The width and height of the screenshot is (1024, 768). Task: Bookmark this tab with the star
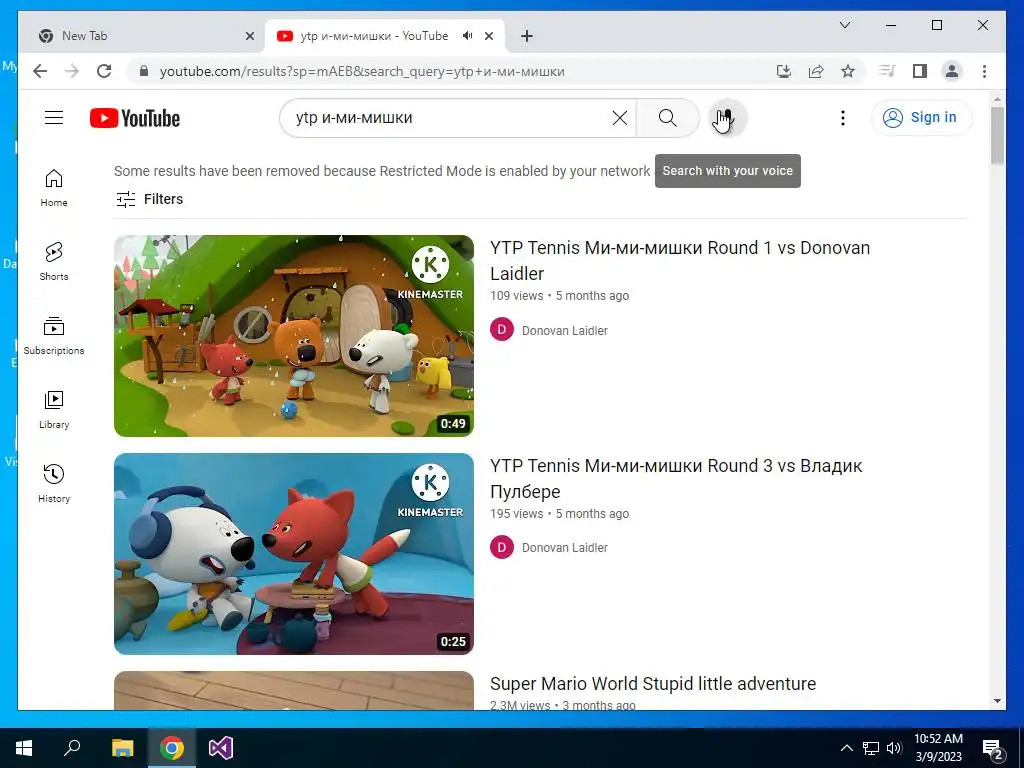[x=848, y=71]
